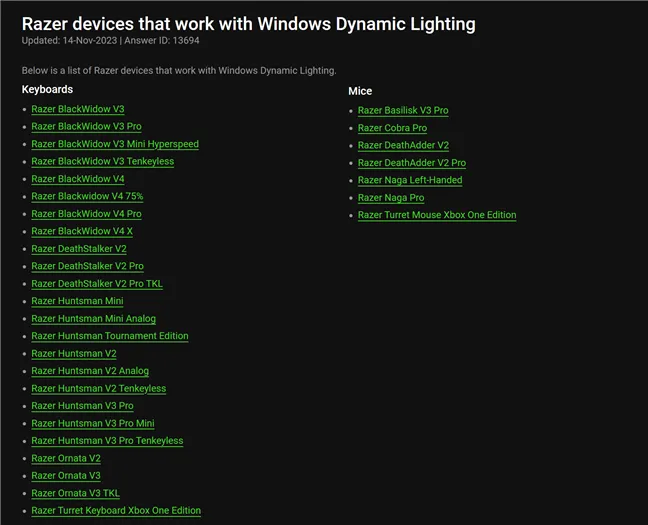Viewport: 648px width, 525px height.
Task: Open the Razer BlackWidow V3 link
Action: 78,109
